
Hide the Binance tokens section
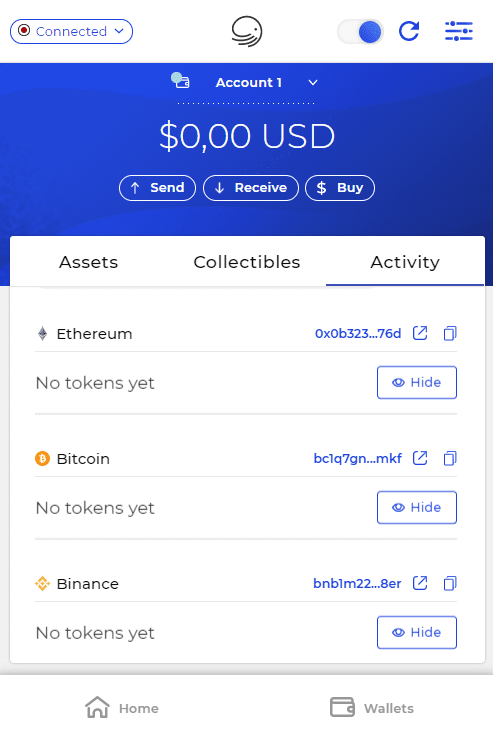point(417,632)
